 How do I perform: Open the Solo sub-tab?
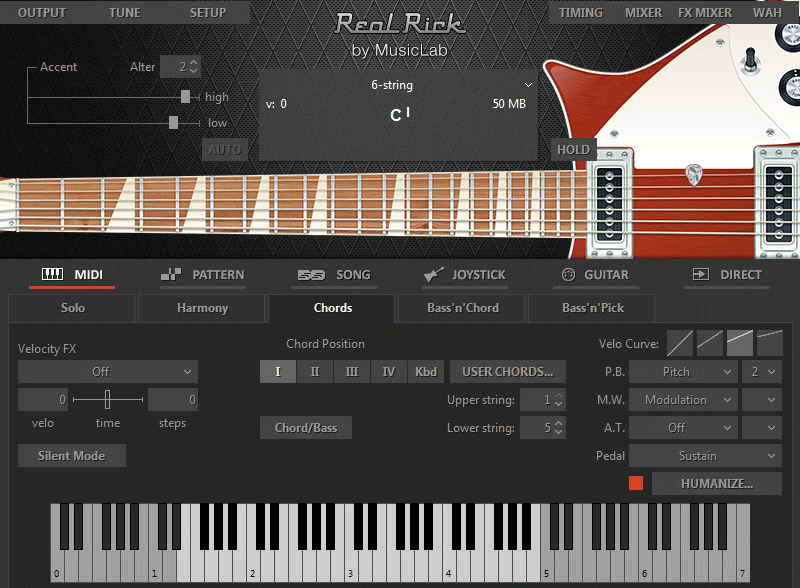72,308
